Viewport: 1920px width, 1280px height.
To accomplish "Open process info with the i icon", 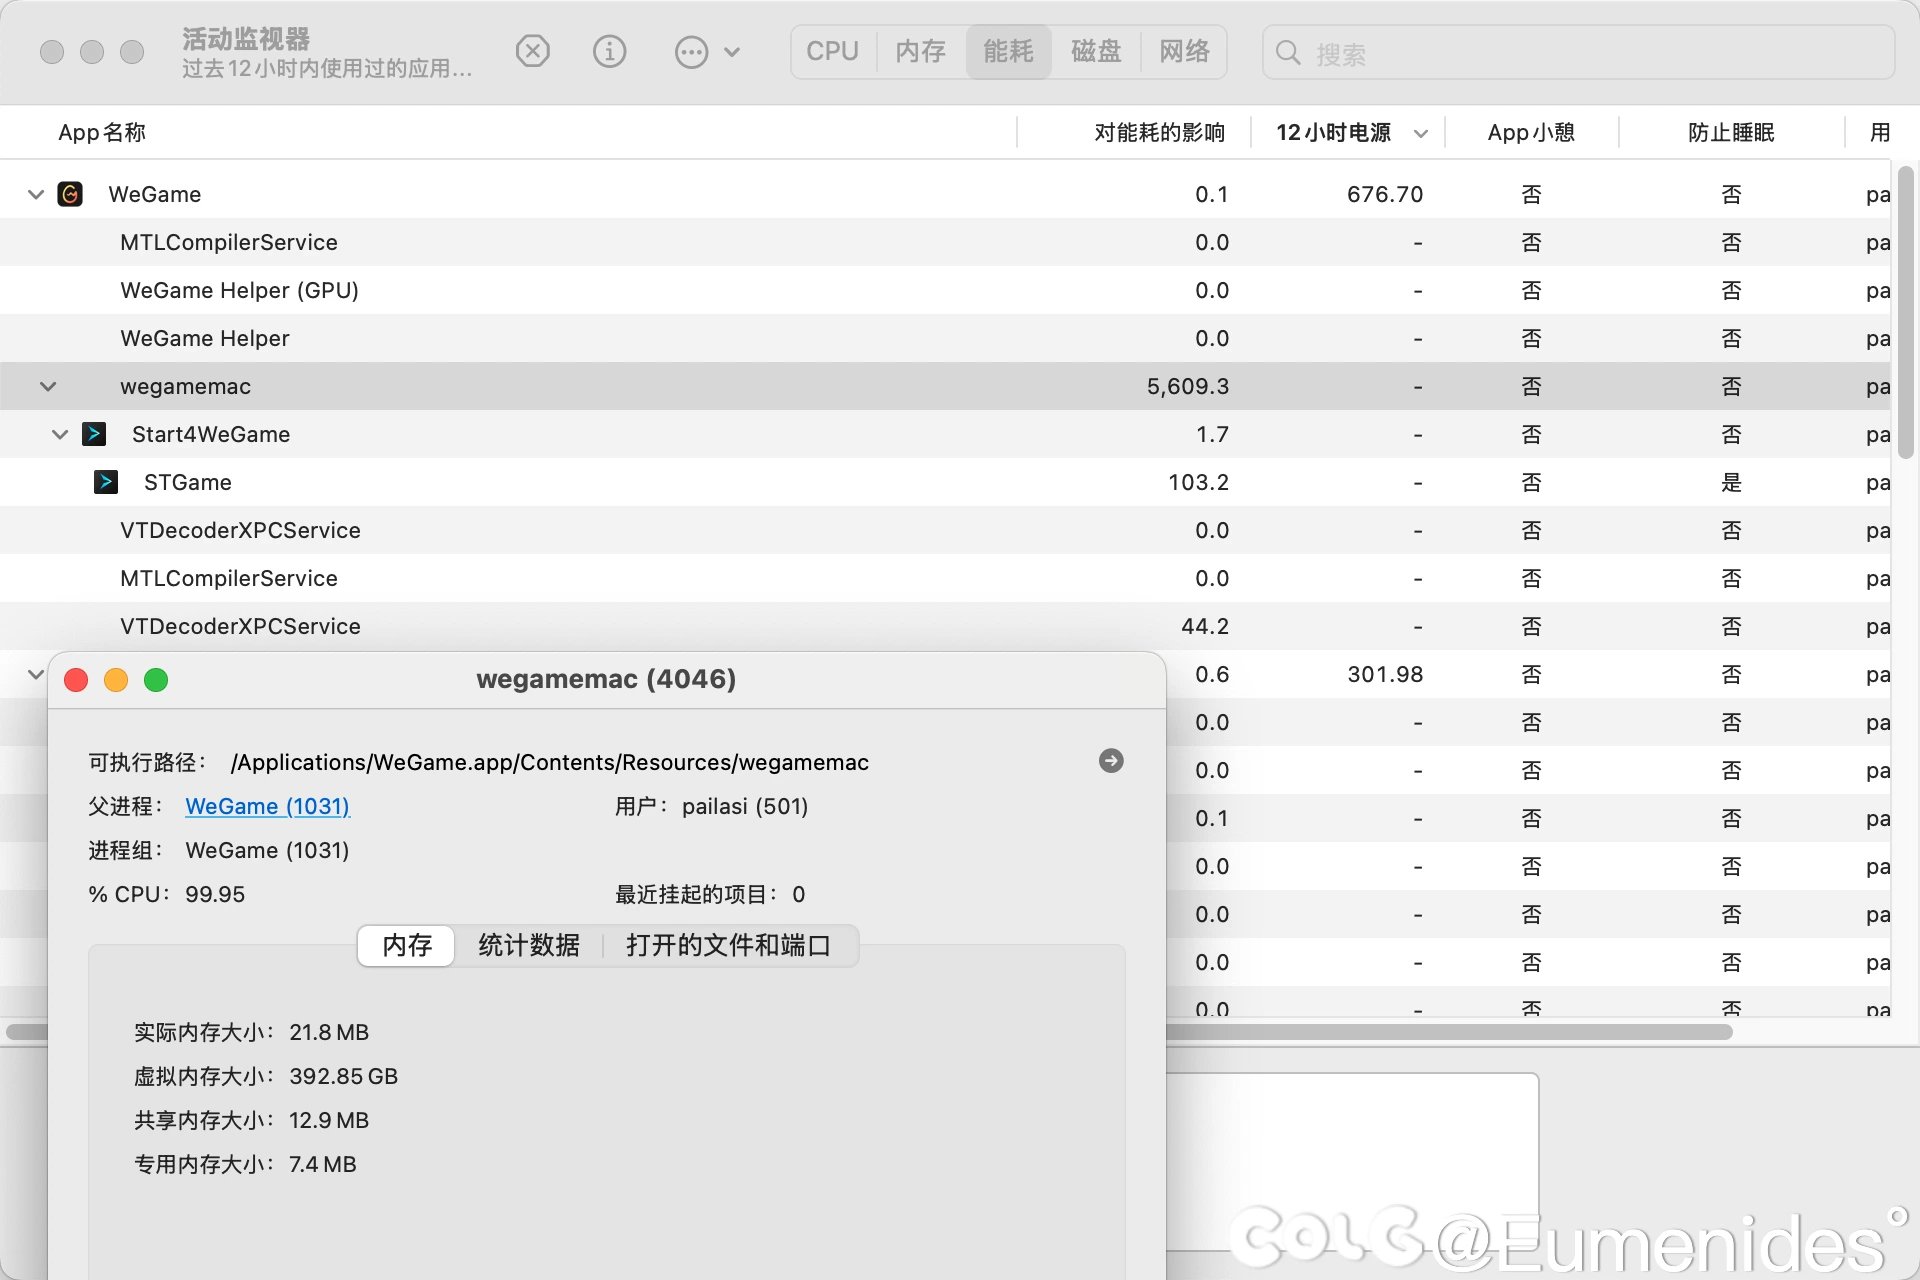I will [x=609, y=51].
